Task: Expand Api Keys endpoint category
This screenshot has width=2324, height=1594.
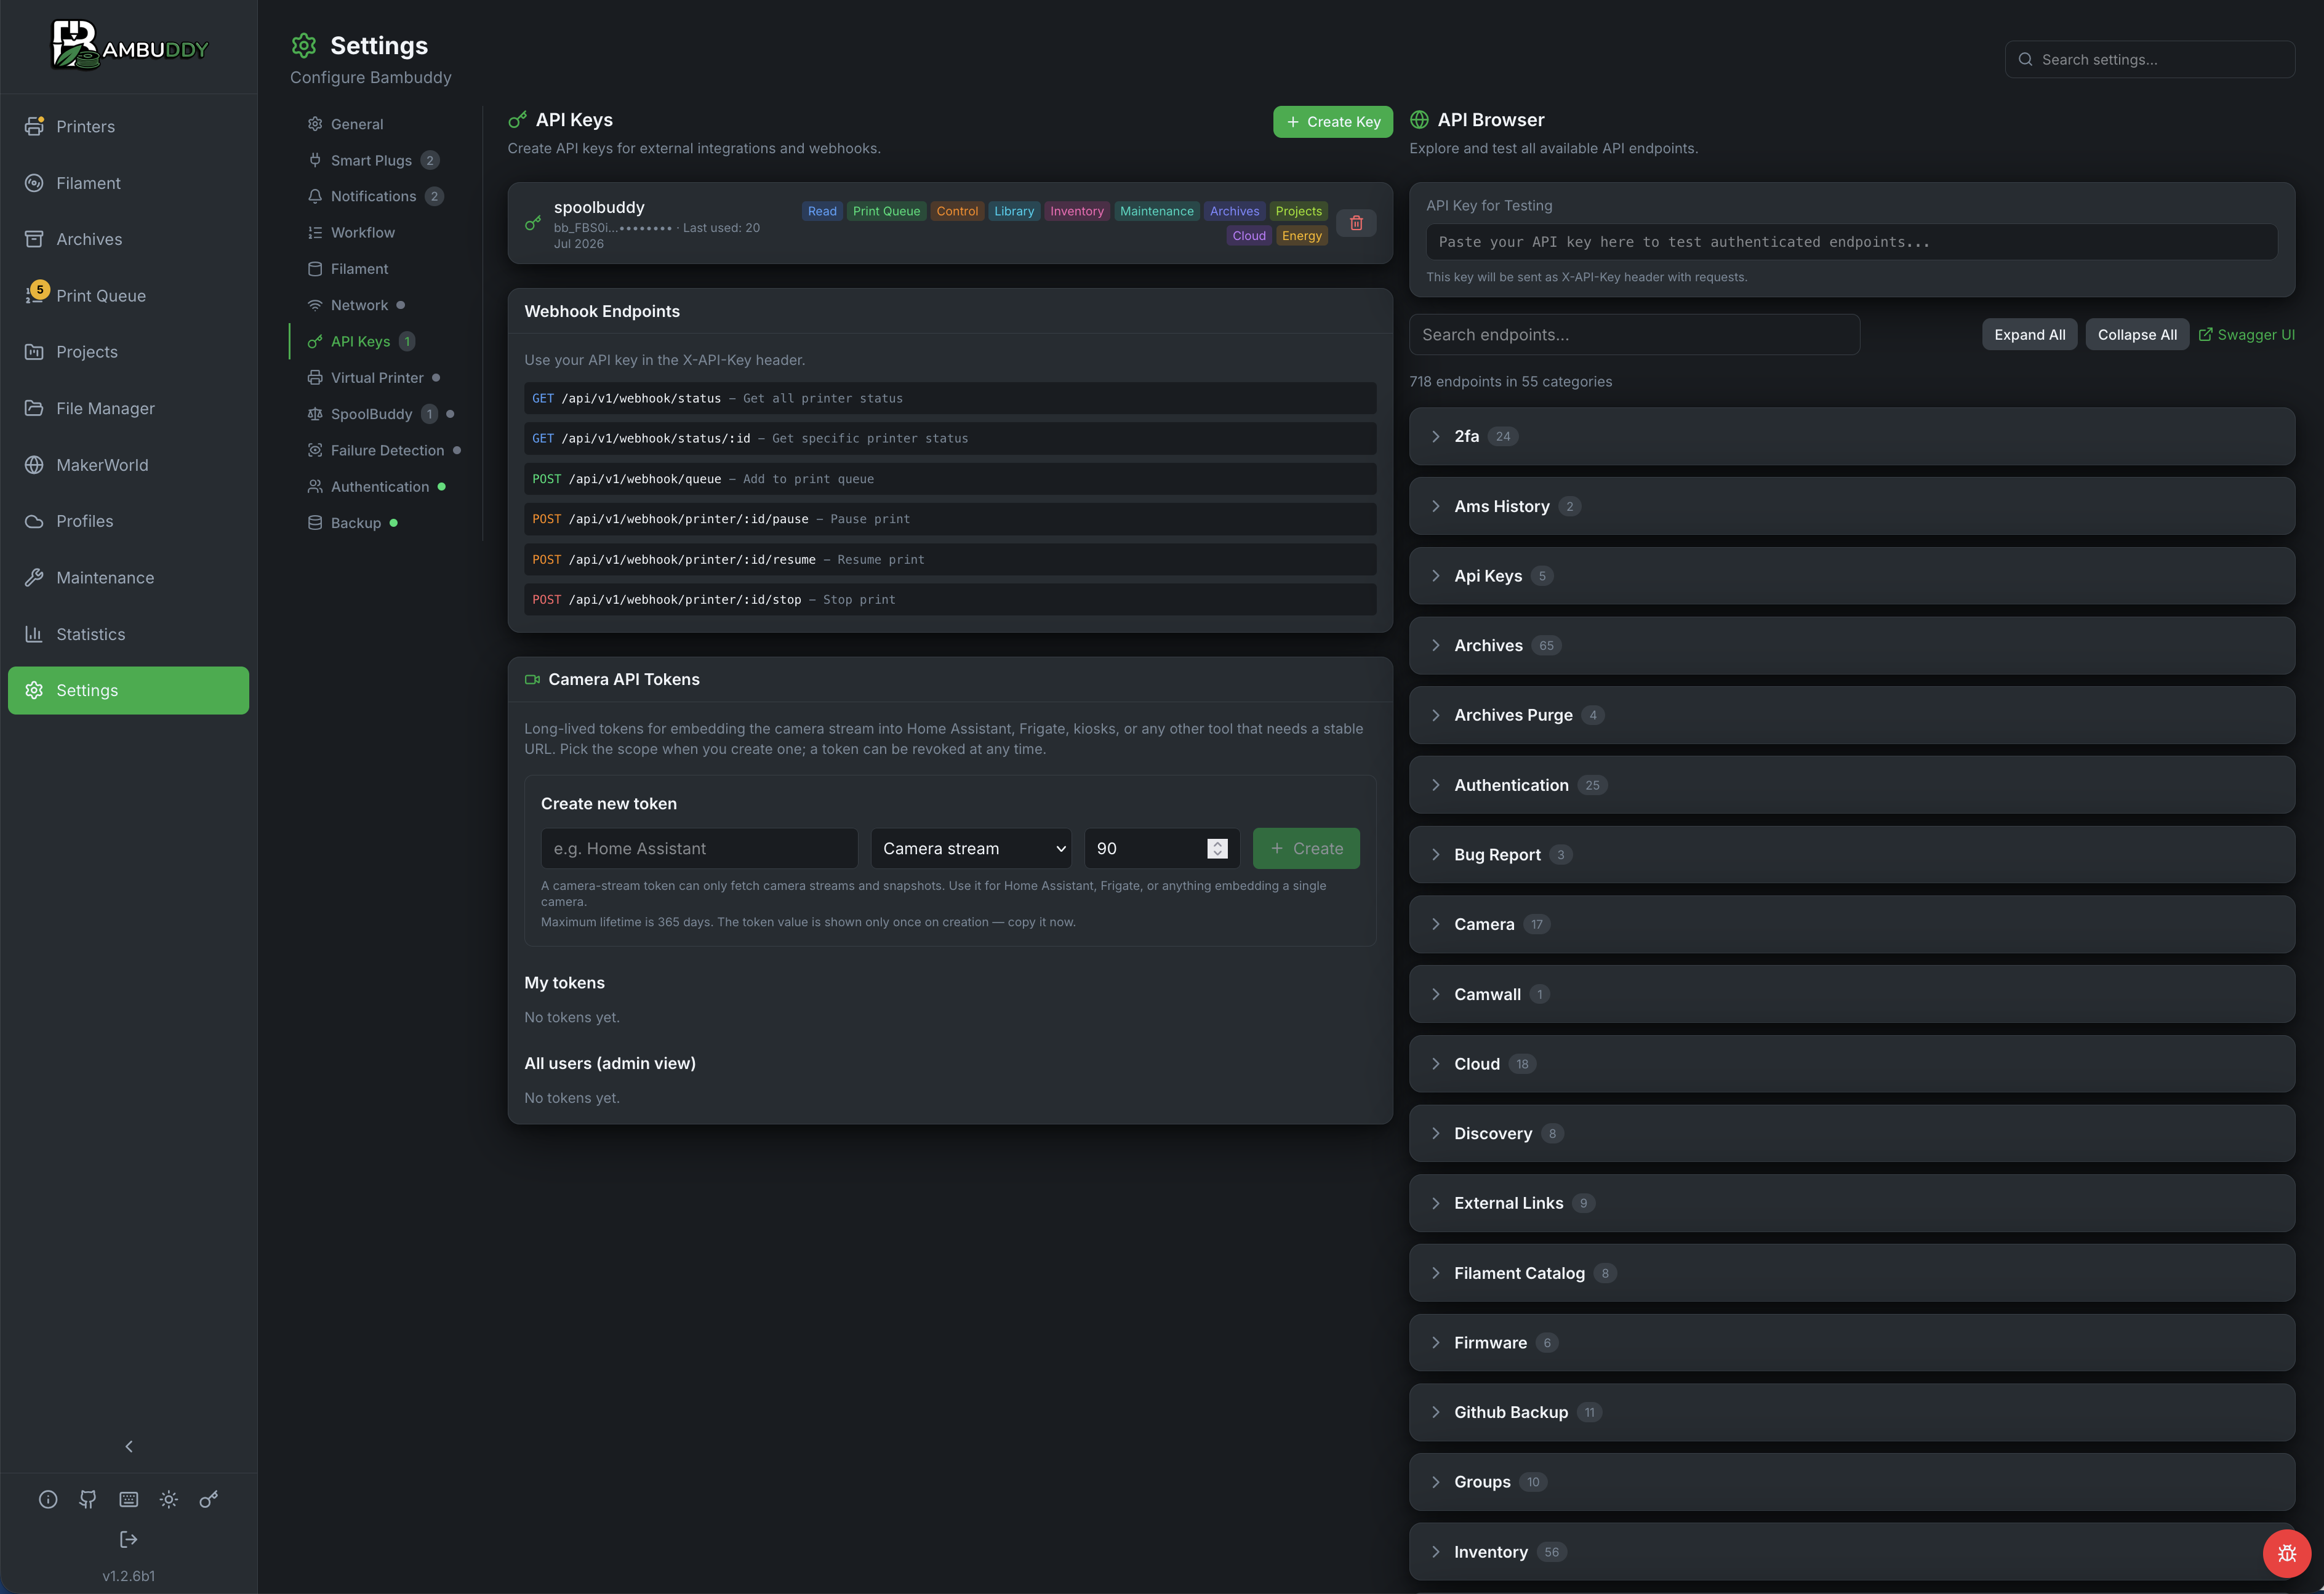Action: pos(1852,576)
